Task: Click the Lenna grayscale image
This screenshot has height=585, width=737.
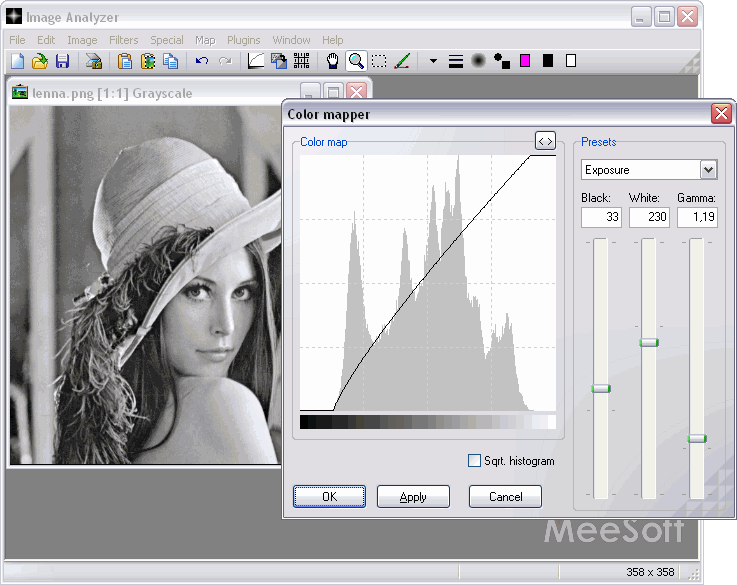Action: coord(145,285)
